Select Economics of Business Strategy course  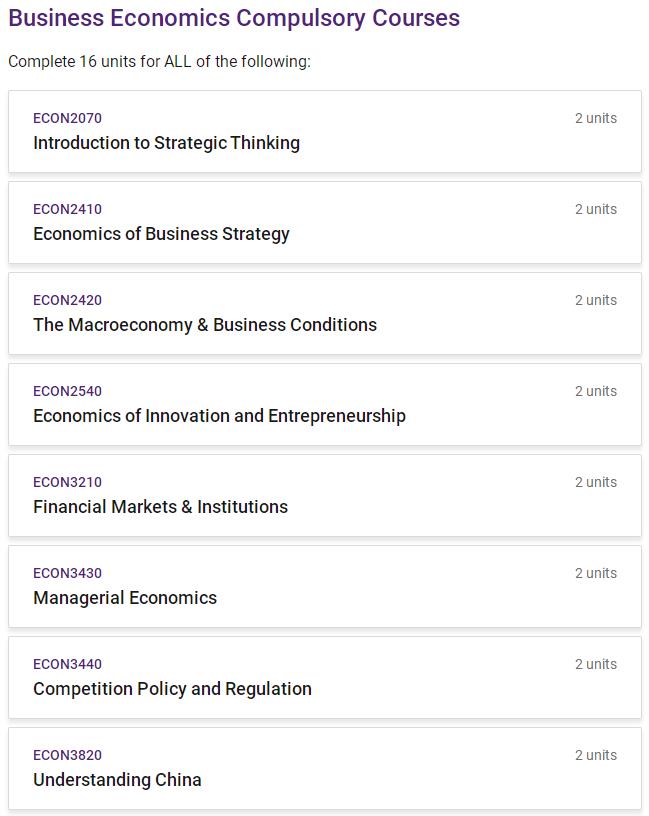coord(161,234)
